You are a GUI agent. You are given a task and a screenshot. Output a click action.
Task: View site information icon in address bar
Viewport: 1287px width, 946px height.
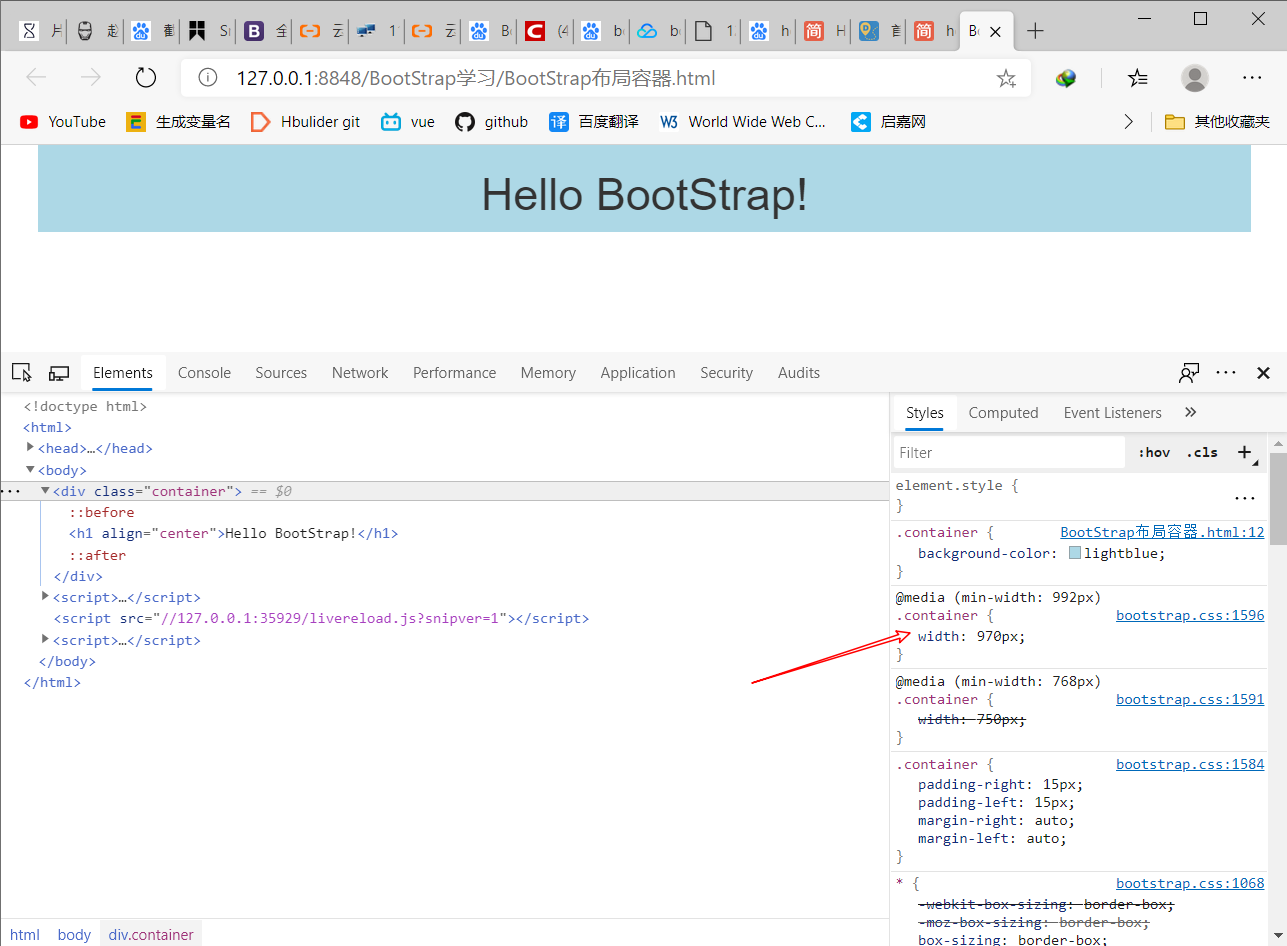coord(207,78)
